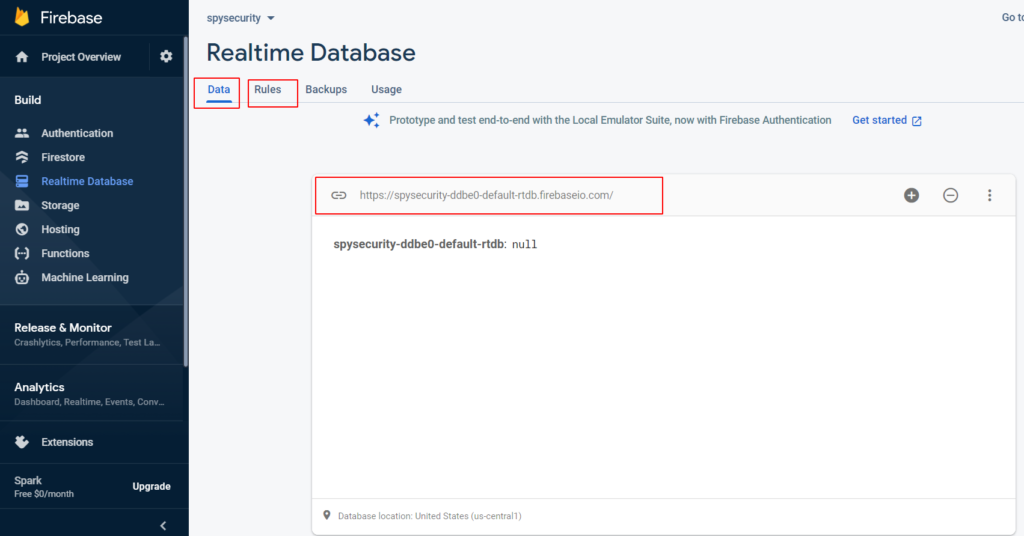Switch to the Data tab
This screenshot has height=536, width=1024.
tap(219, 90)
